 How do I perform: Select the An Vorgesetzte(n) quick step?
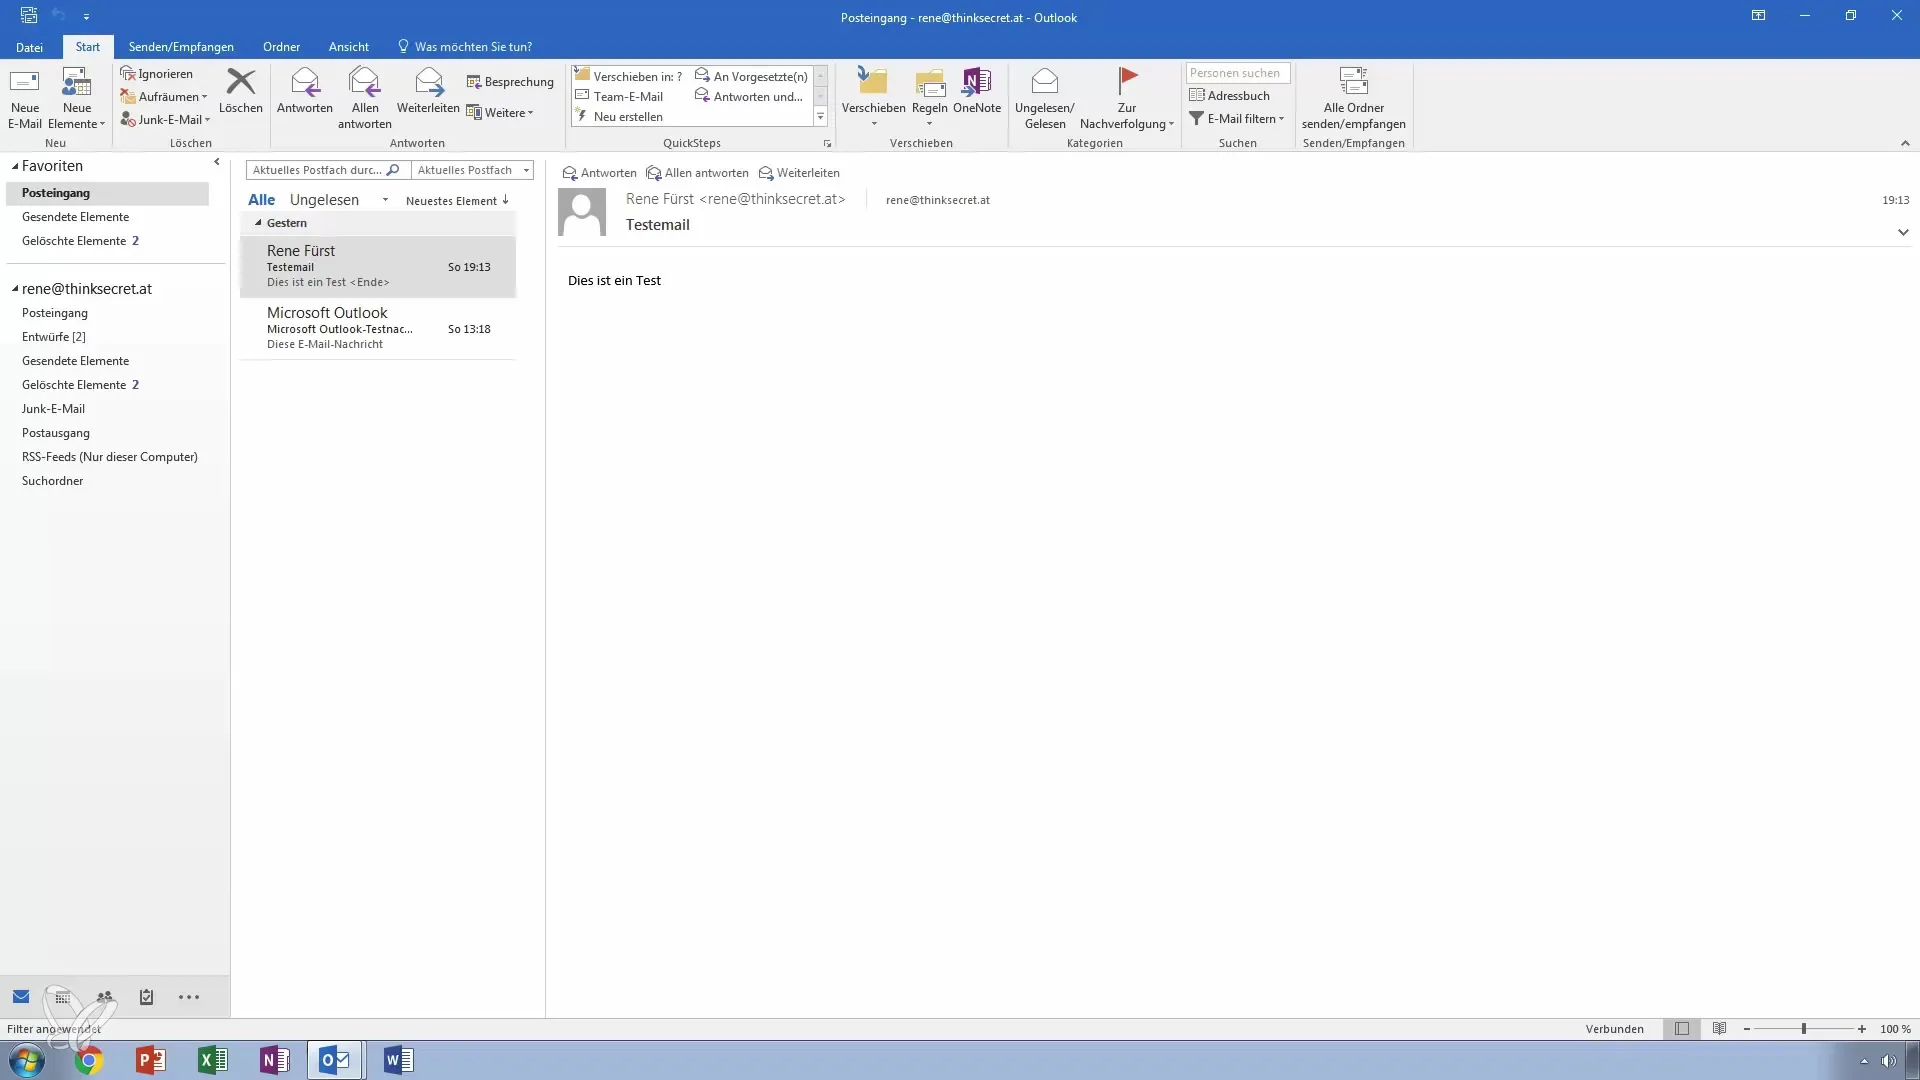[x=751, y=76]
